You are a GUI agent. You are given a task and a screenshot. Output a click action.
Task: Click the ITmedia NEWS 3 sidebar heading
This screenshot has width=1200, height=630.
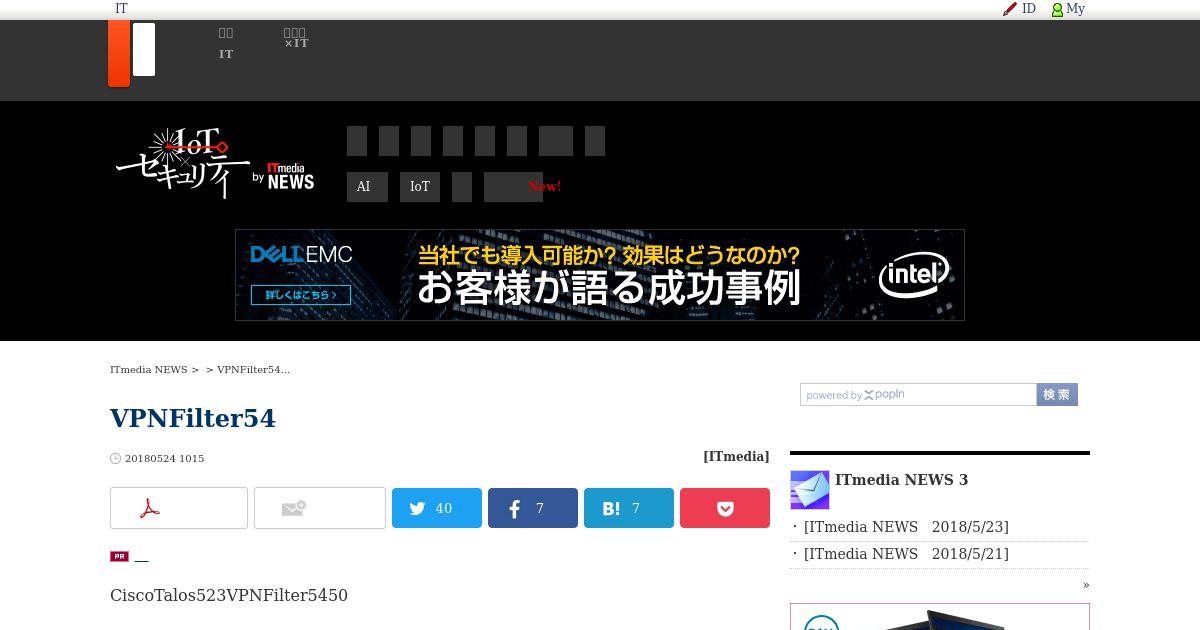[901, 480]
